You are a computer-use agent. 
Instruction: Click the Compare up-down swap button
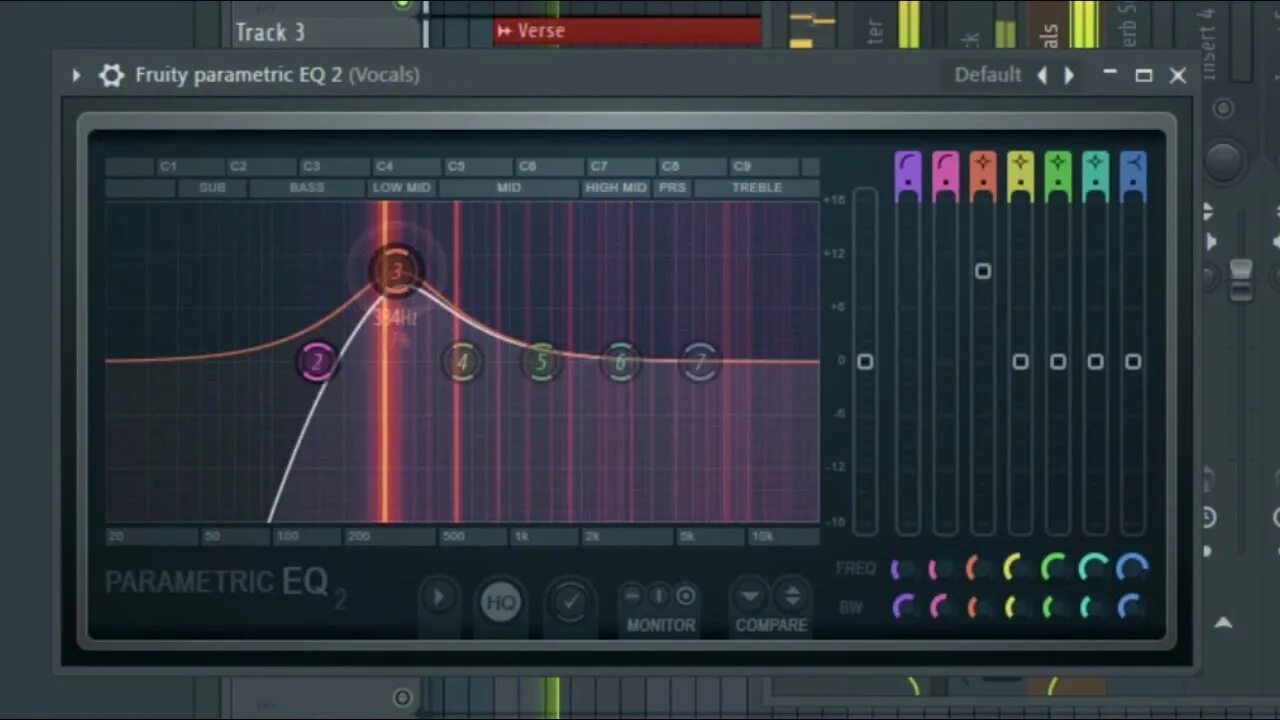[x=792, y=597]
